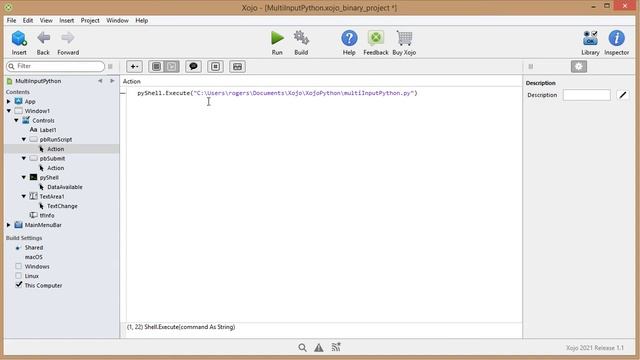Click the navigator back triangle beside MultiInputPython

[100, 81]
